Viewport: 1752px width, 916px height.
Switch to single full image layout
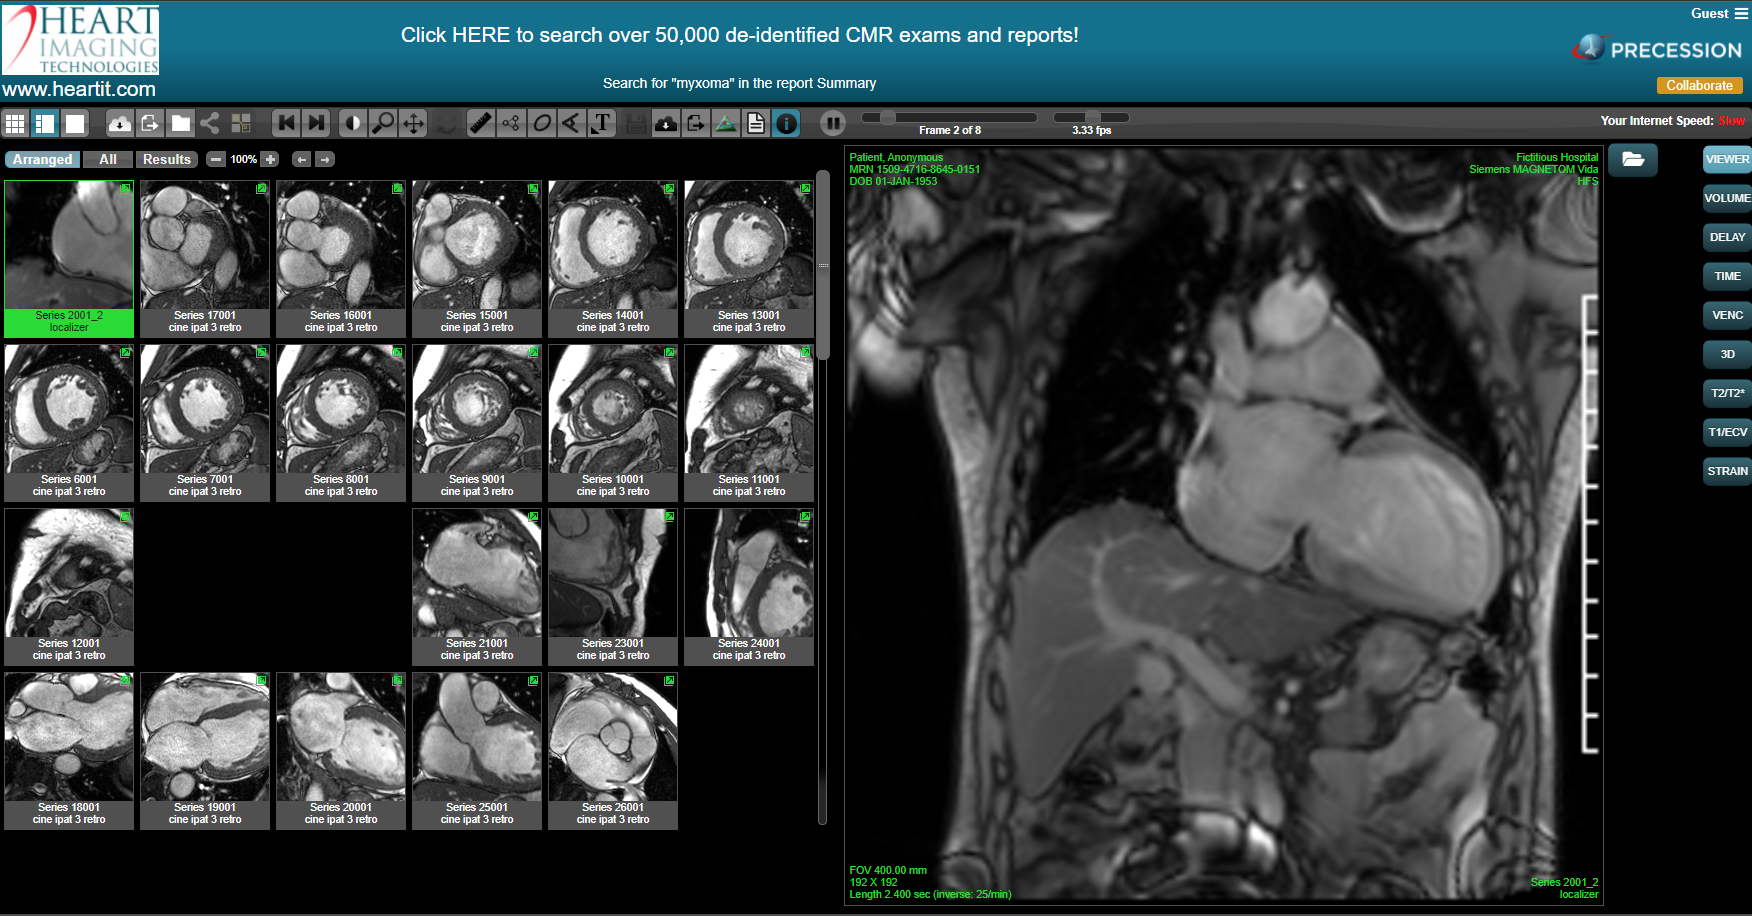75,123
